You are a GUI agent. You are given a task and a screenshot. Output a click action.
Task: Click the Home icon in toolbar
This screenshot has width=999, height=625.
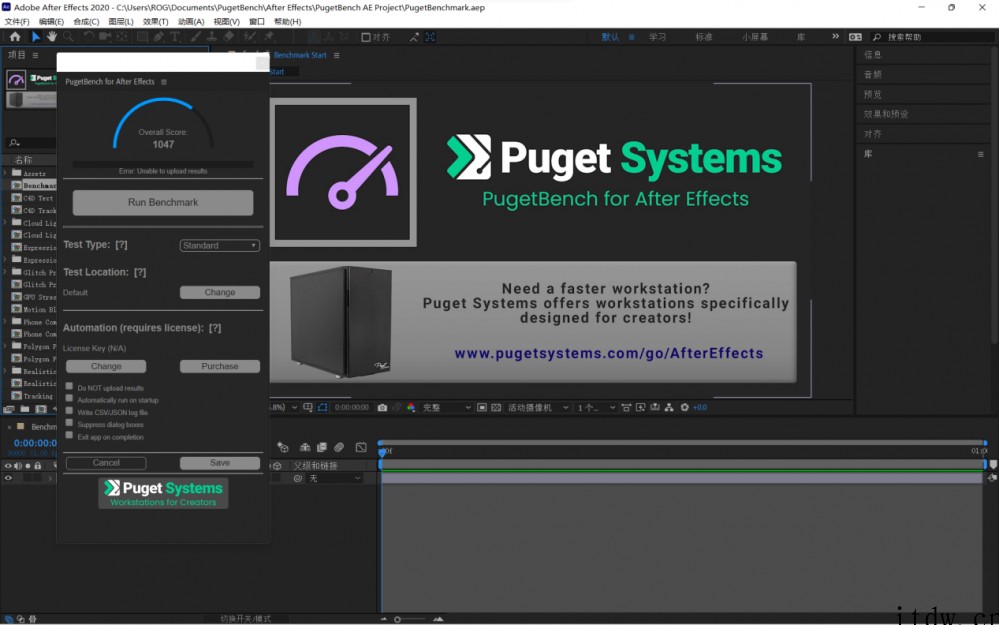coord(15,37)
